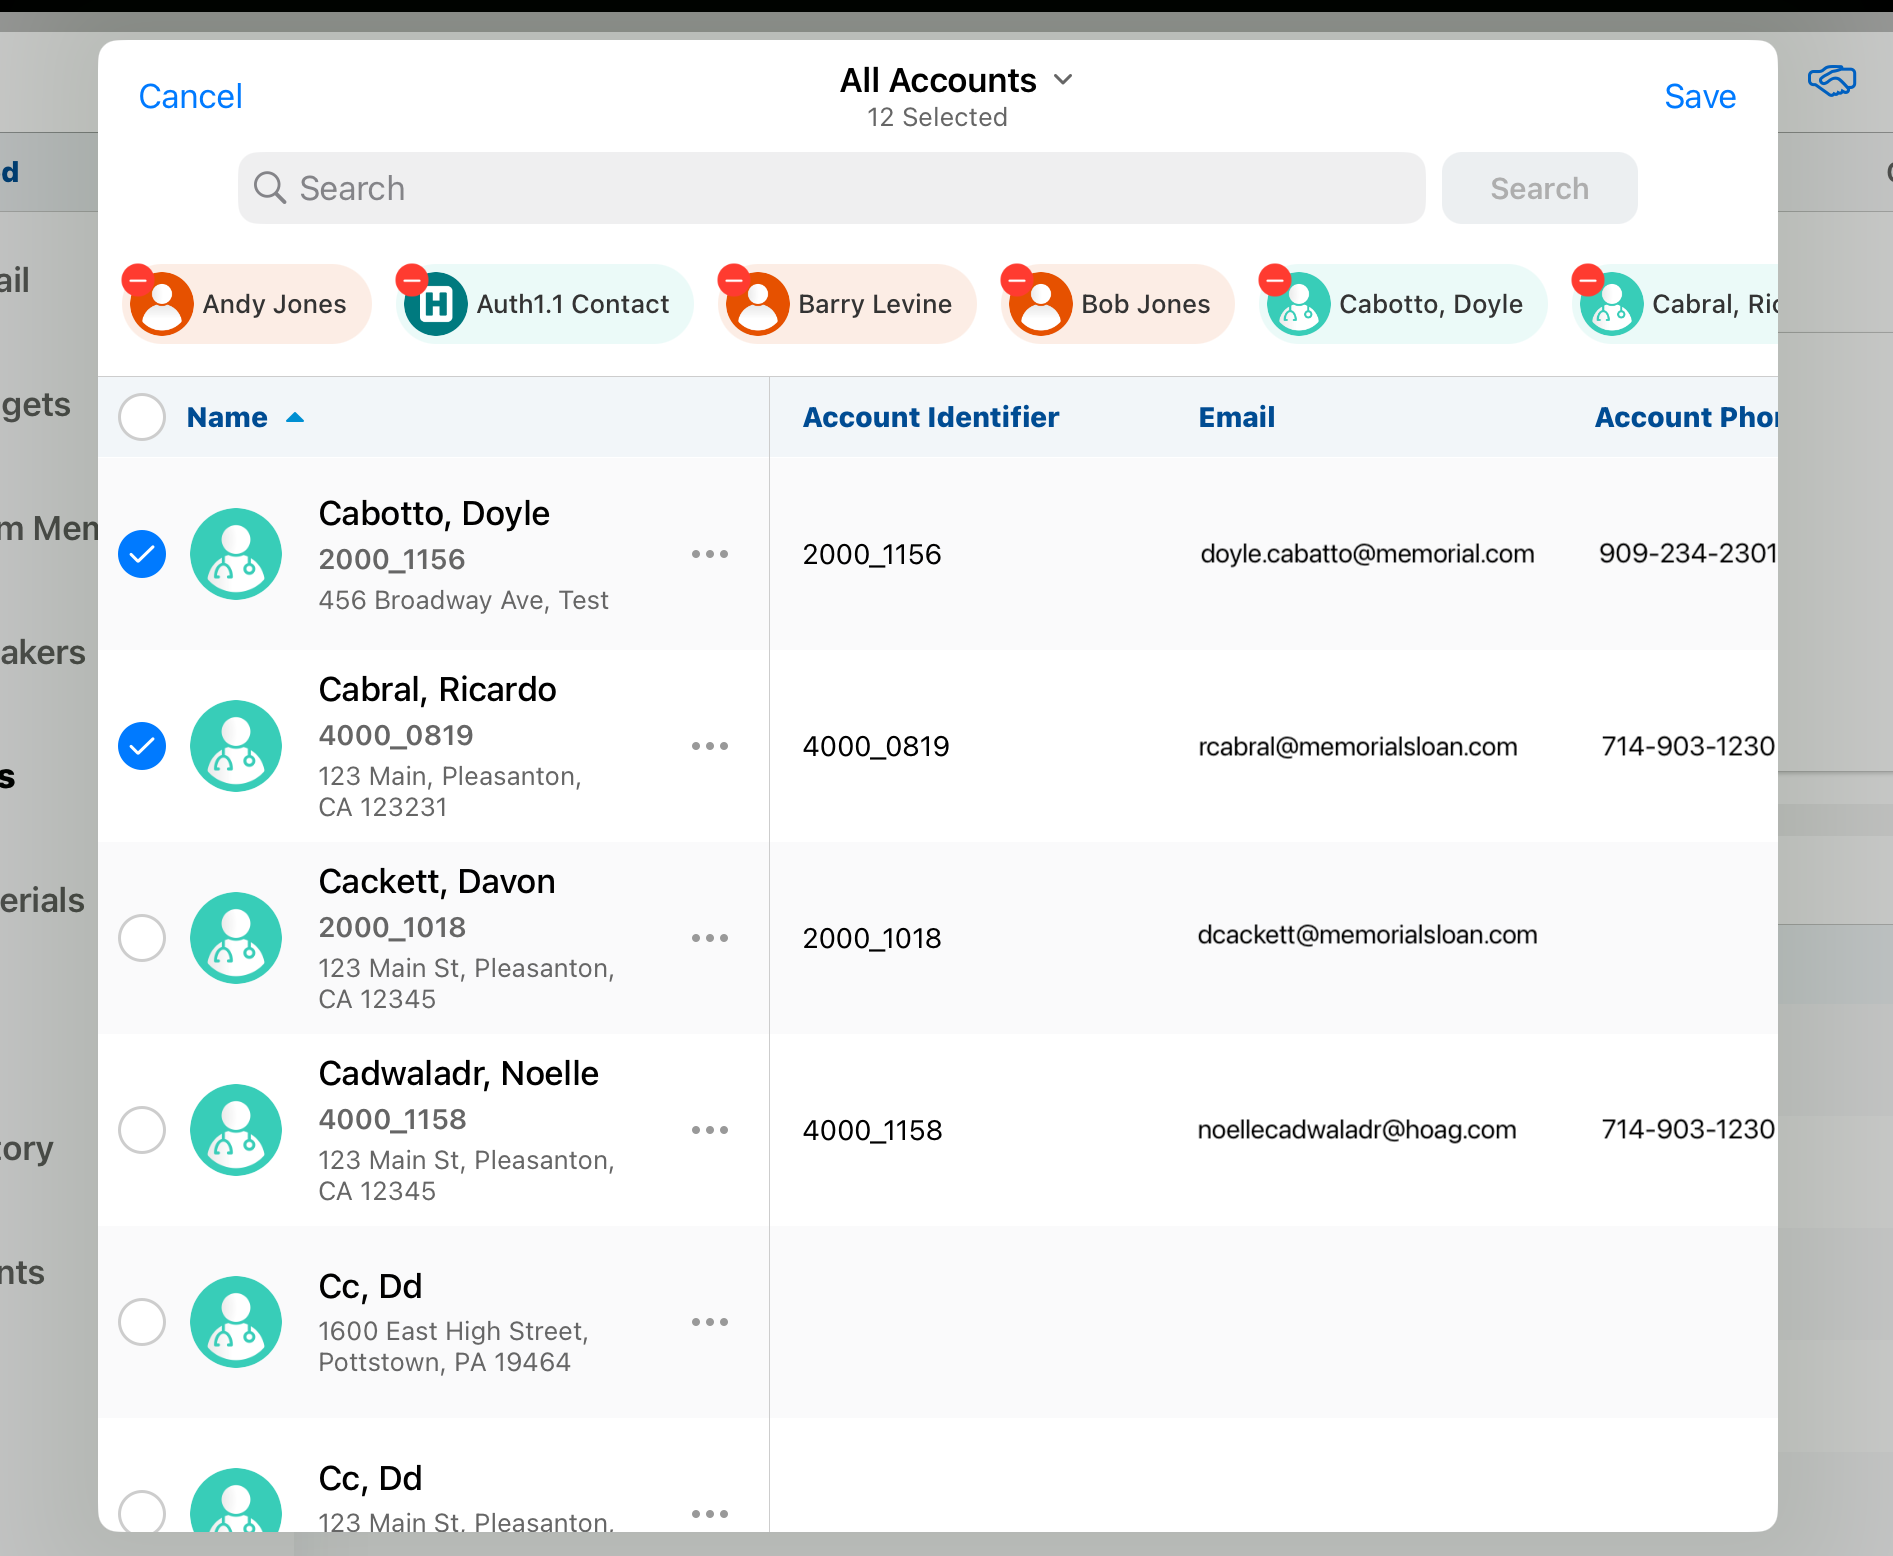Screen dimensions: 1893x1556
Task: Open ellipsis menu for Cackett, Davon
Action: point(710,938)
